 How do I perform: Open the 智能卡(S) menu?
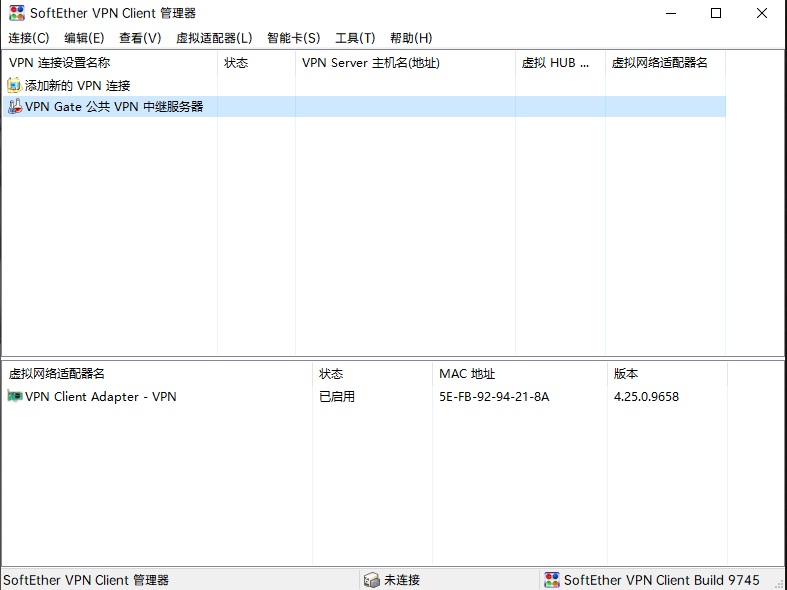(x=293, y=38)
